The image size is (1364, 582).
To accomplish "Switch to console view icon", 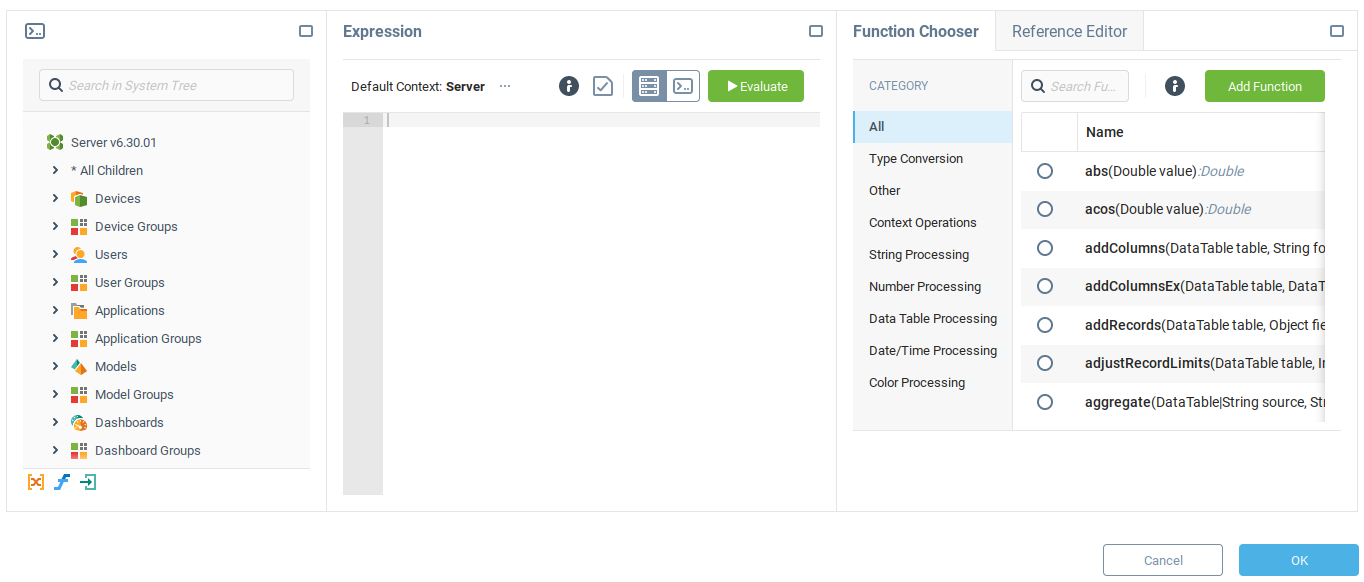I will pos(683,86).
